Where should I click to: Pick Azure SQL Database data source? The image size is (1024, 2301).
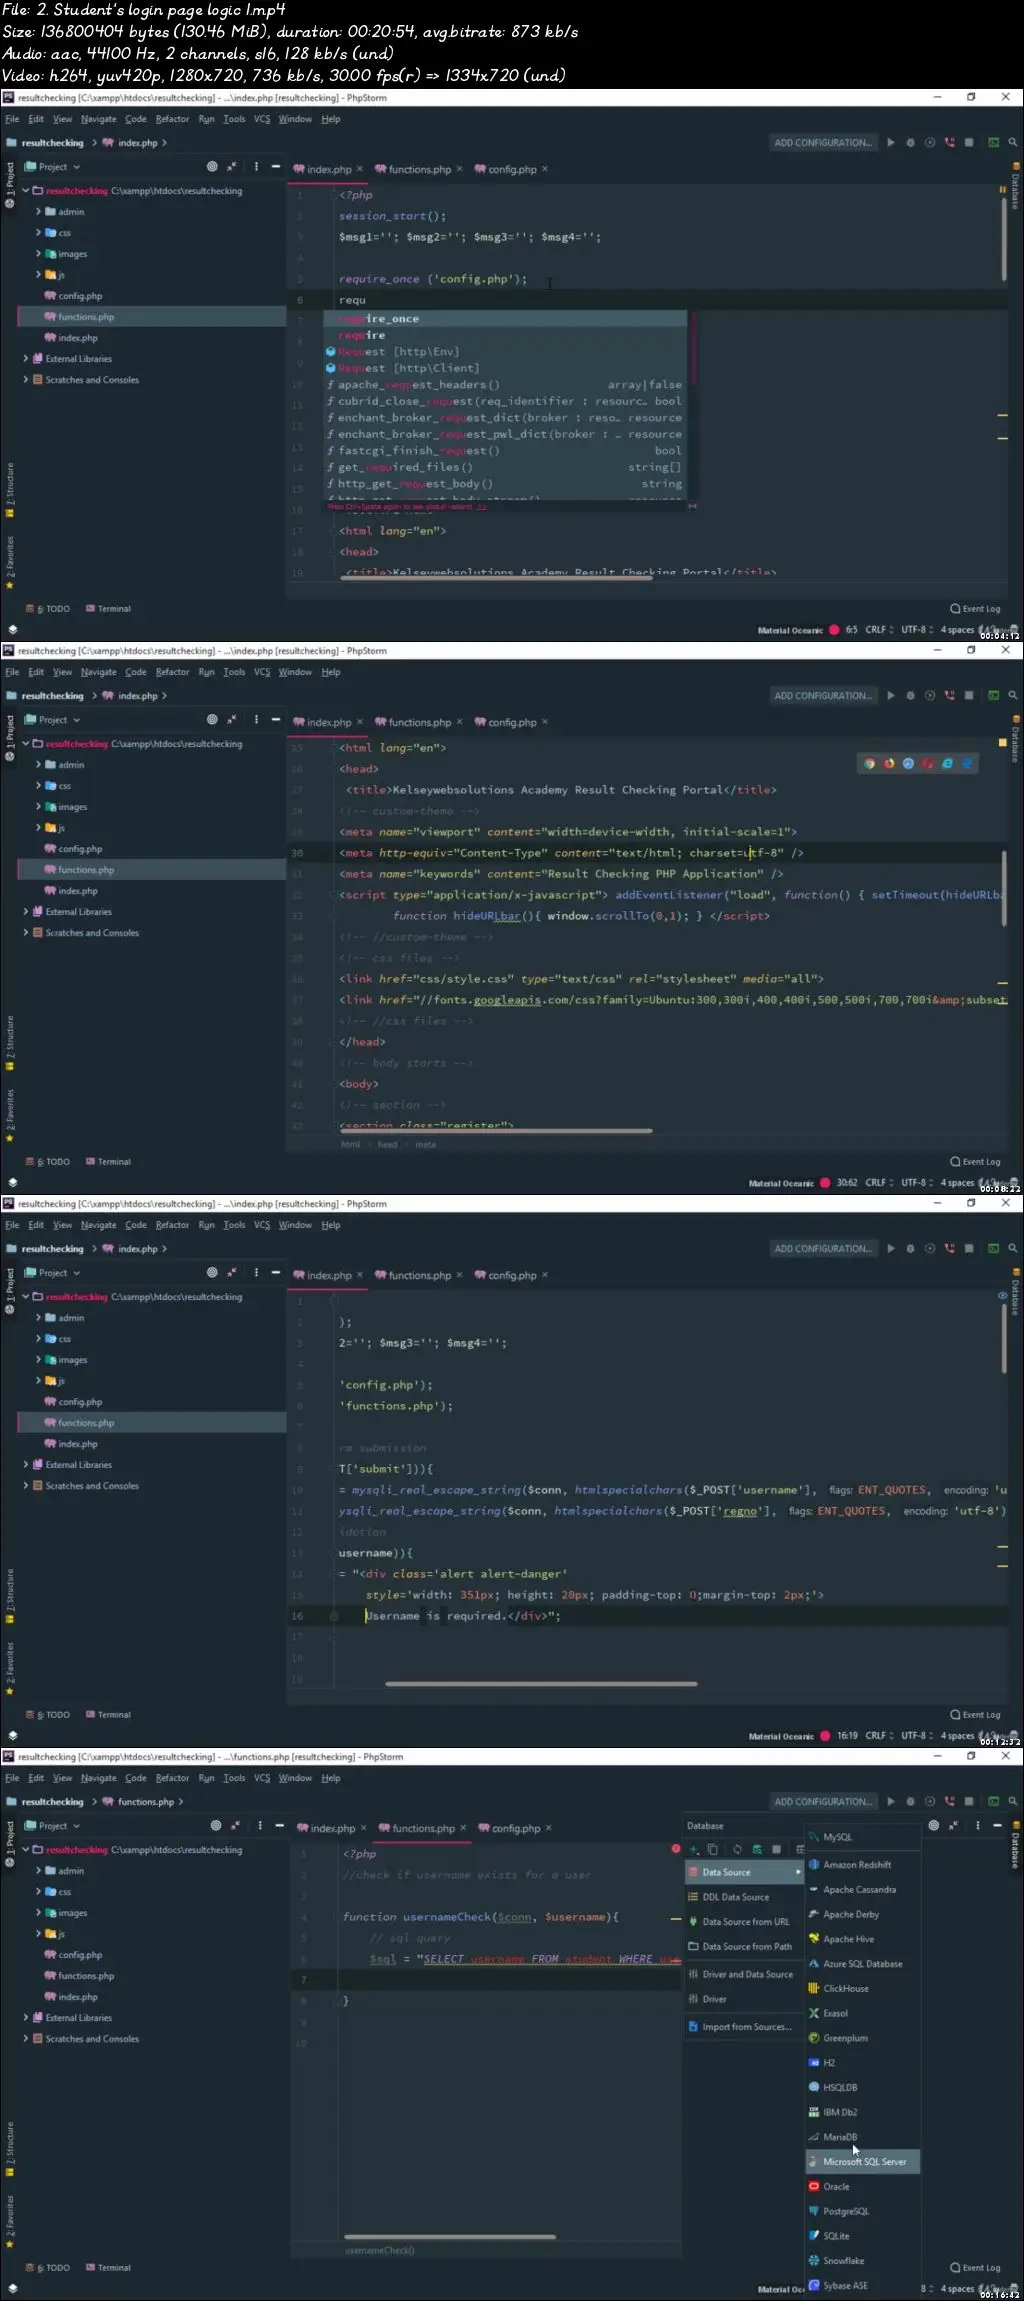click(863, 1964)
